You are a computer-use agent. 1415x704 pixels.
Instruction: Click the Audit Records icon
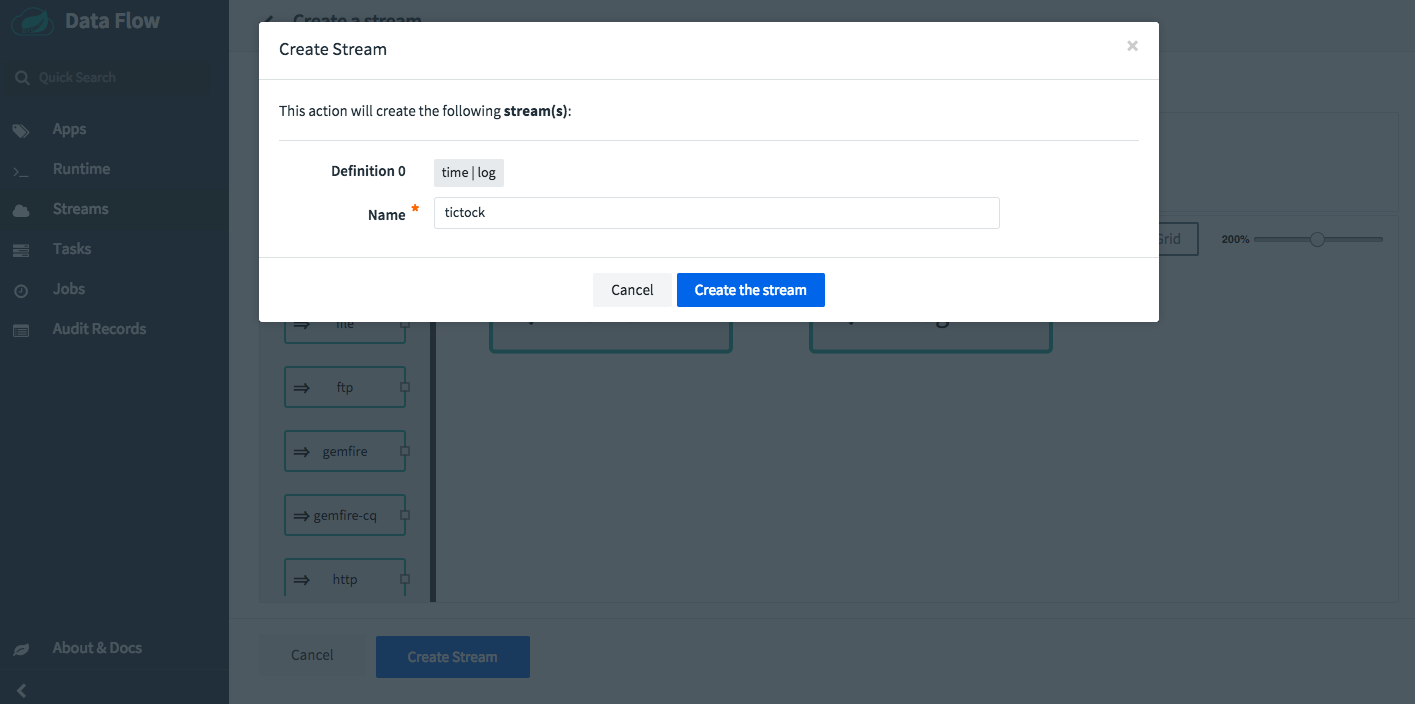pyautogui.click(x=21, y=330)
